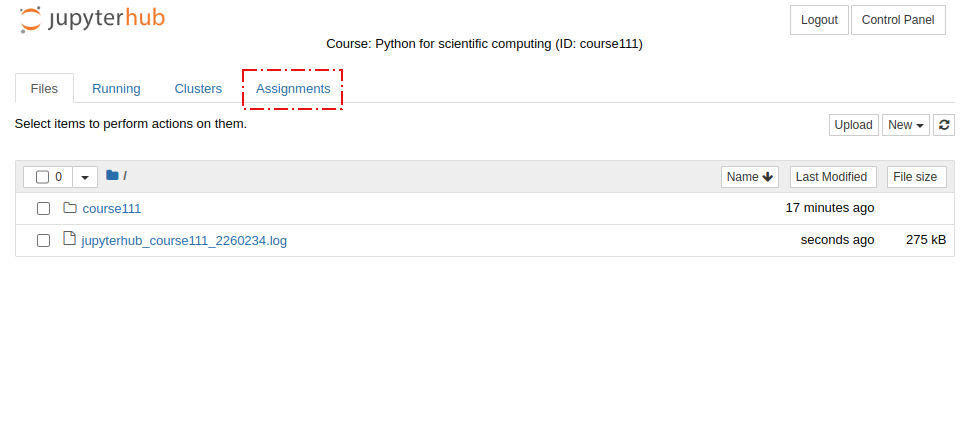Expand the selection type dropdown caret
The height and width of the screenshot is (433, 974).
coord(85,177)
